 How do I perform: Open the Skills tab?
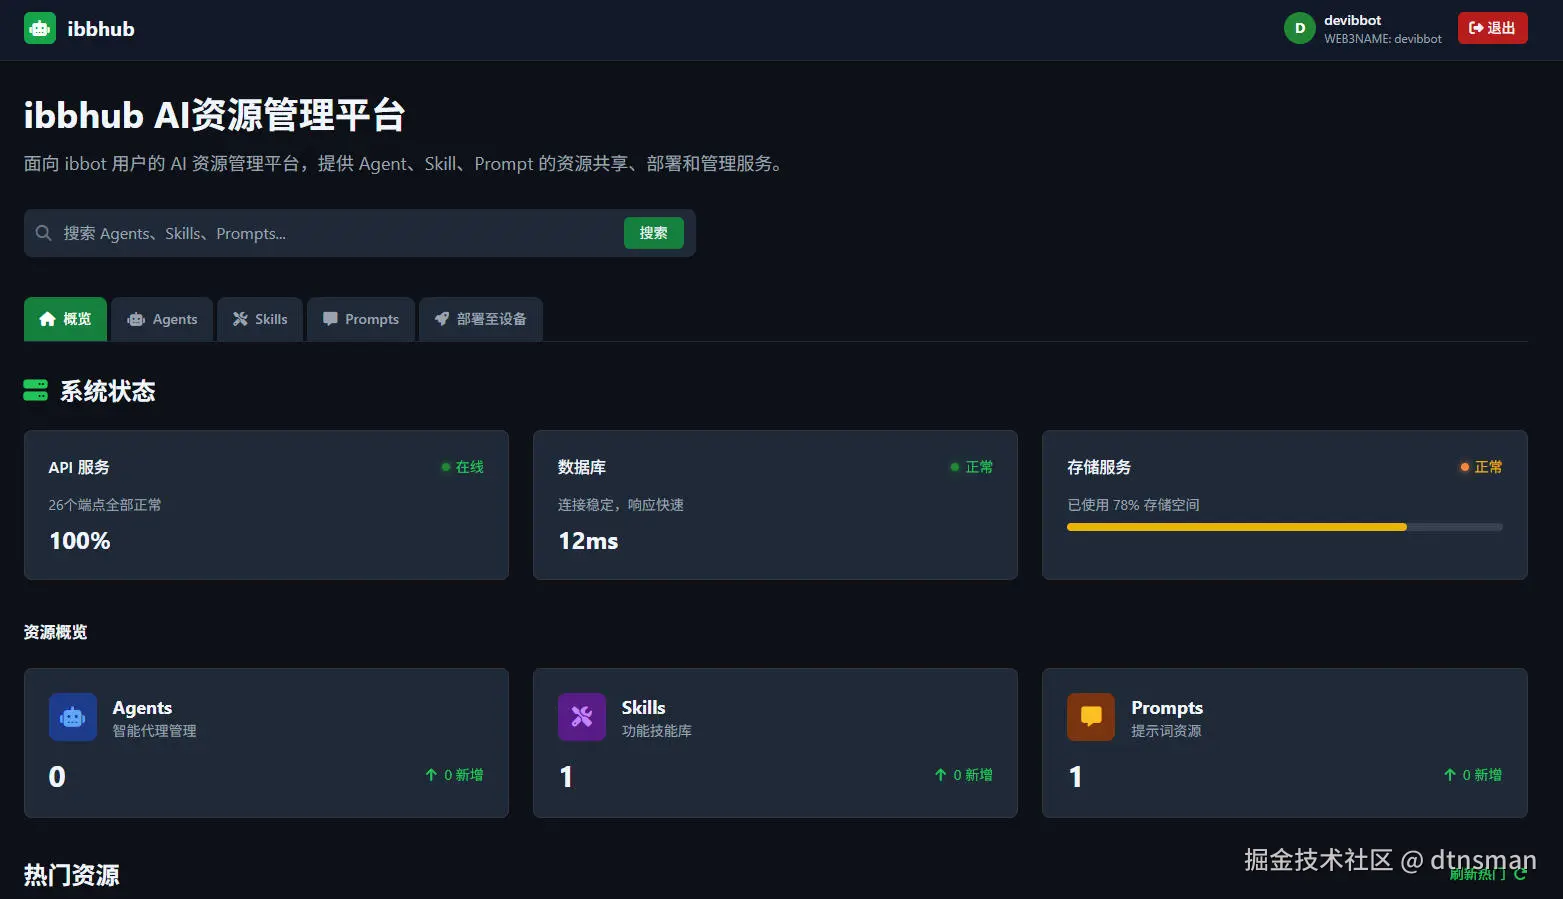tap(259, 319)
